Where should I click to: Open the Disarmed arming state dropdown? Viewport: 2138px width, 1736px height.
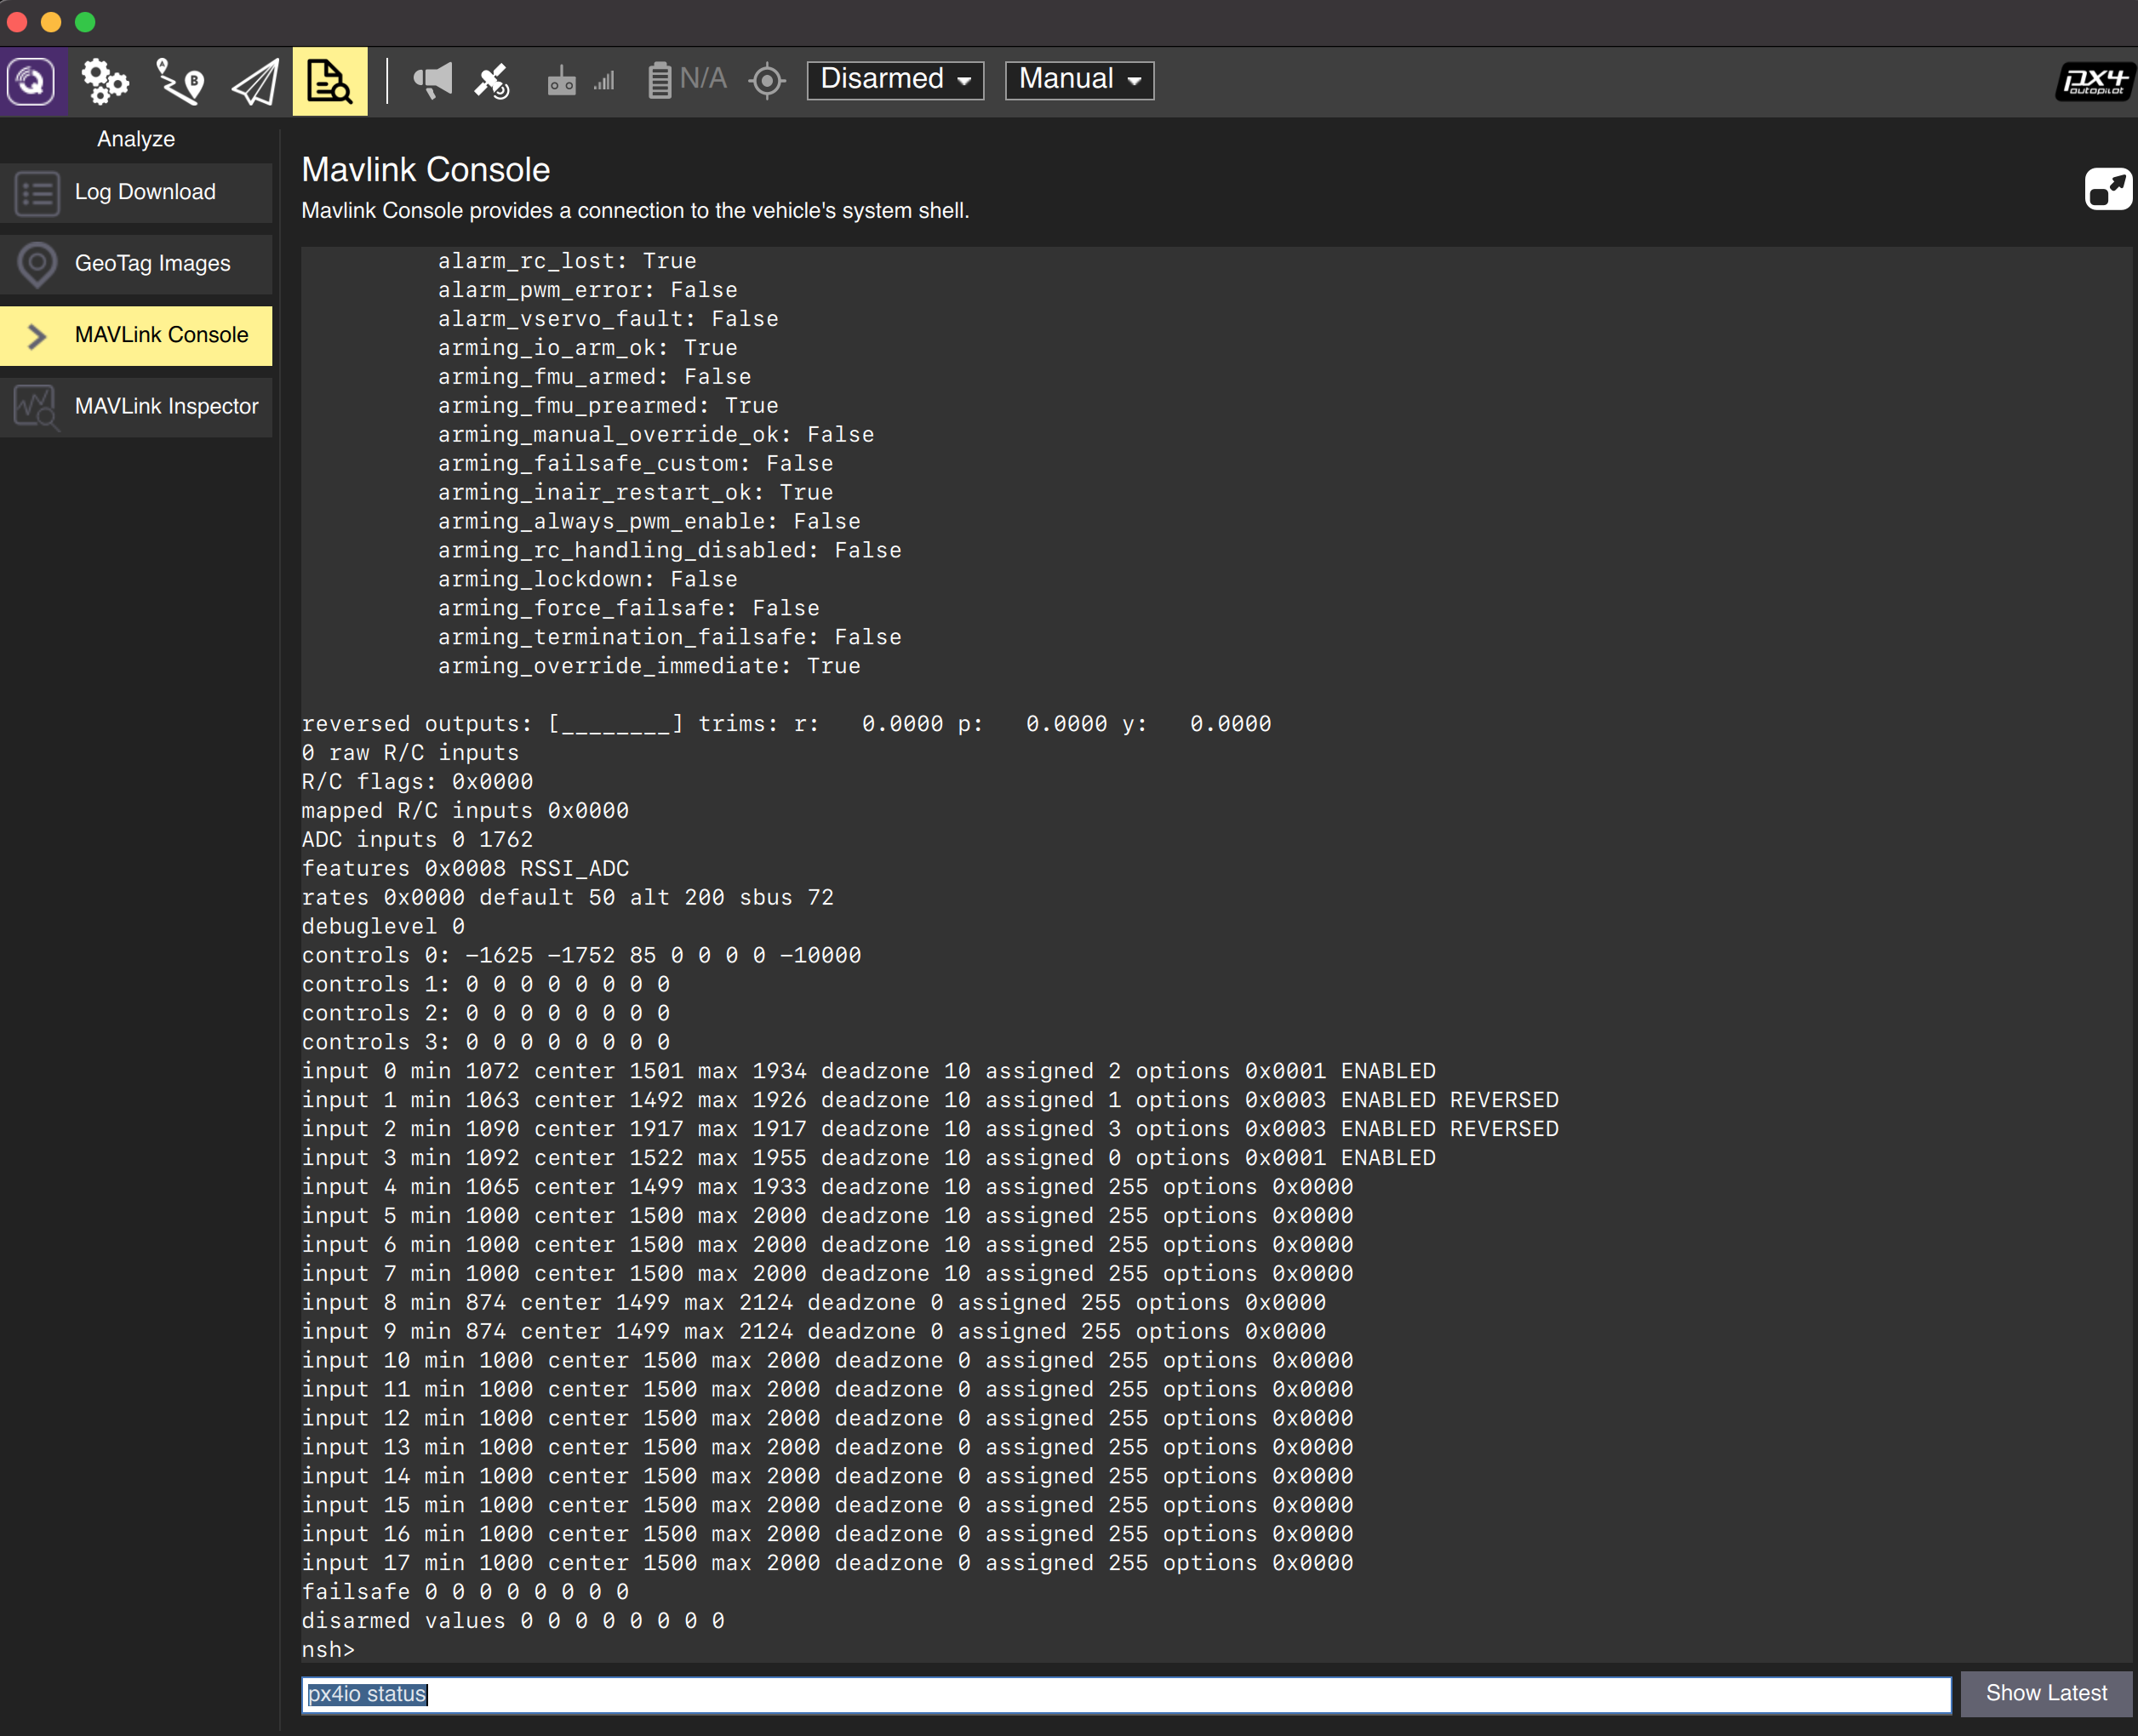pyautogui.click(x=895, y=80)
